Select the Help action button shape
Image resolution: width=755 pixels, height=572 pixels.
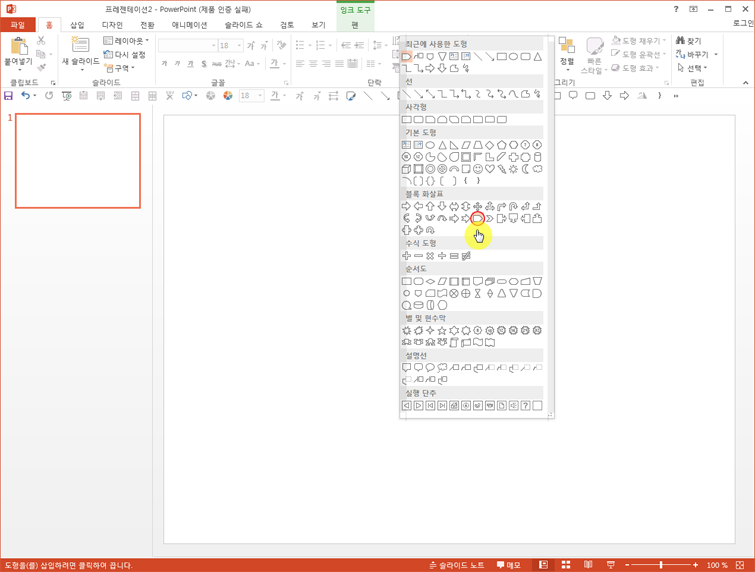[x=525, y=405]
